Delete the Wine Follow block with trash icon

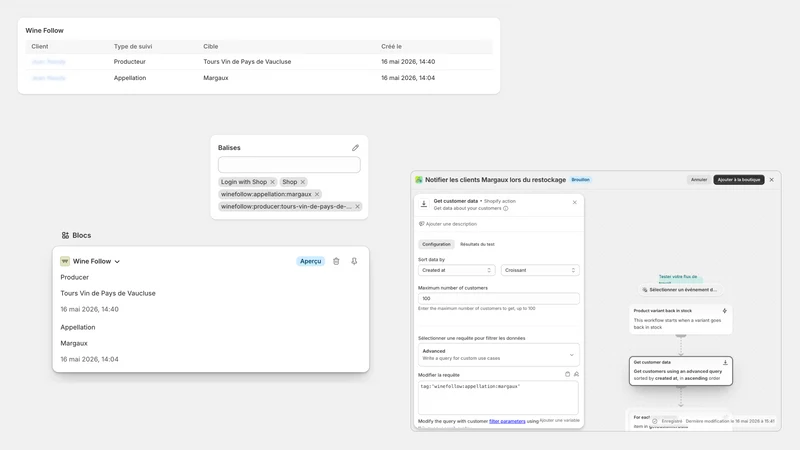click(336, 261)
